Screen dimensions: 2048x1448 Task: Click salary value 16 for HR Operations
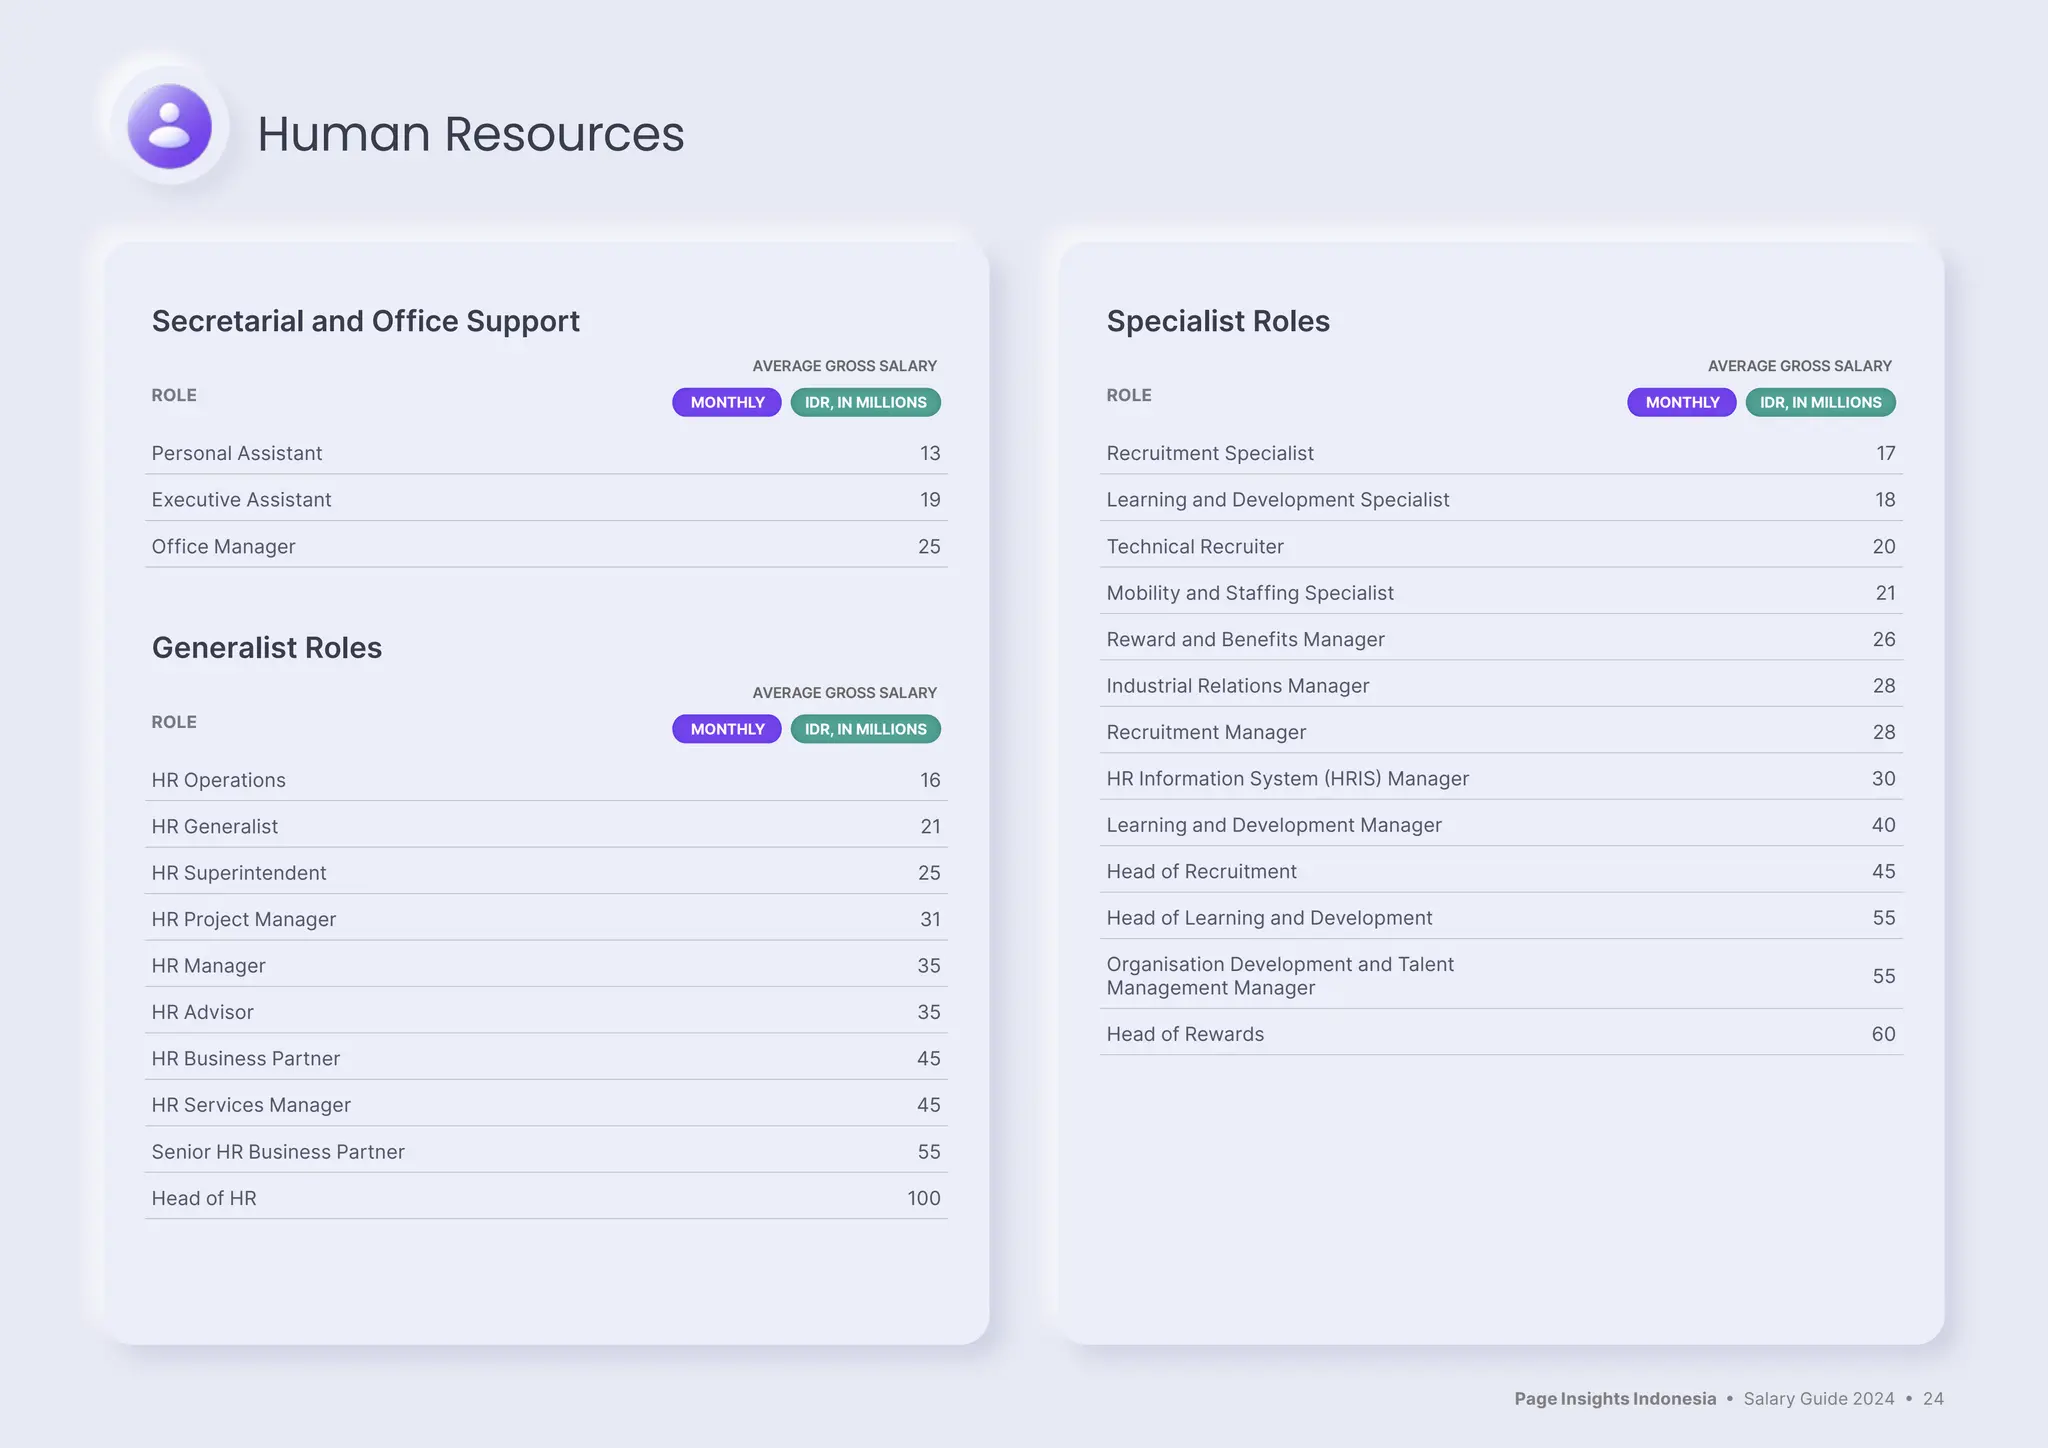930,780
